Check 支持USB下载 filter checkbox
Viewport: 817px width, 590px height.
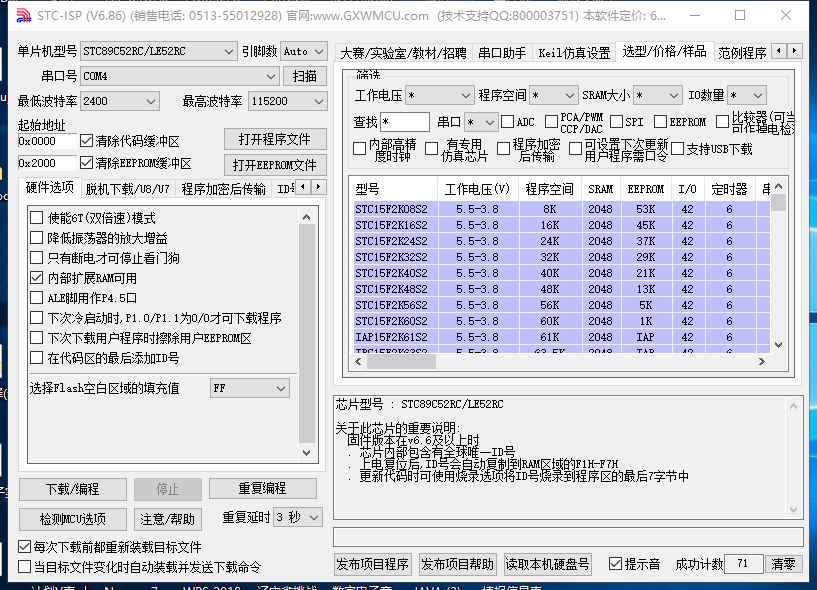tap(677, 149)
